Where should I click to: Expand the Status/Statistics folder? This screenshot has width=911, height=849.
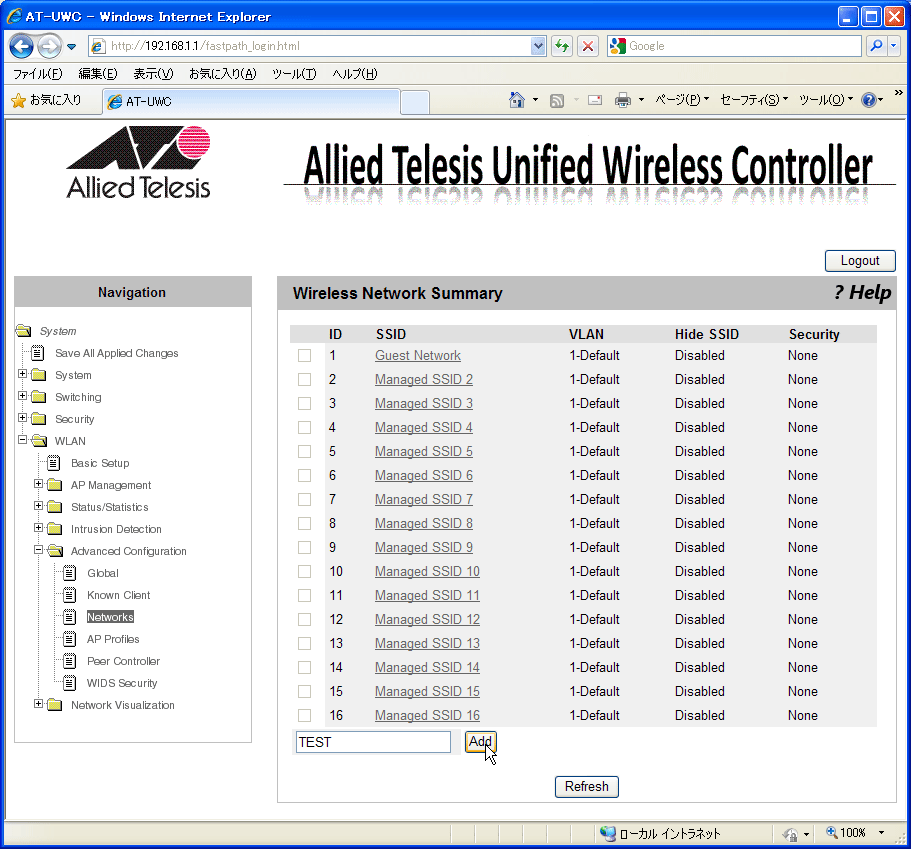tap(38, 506)
